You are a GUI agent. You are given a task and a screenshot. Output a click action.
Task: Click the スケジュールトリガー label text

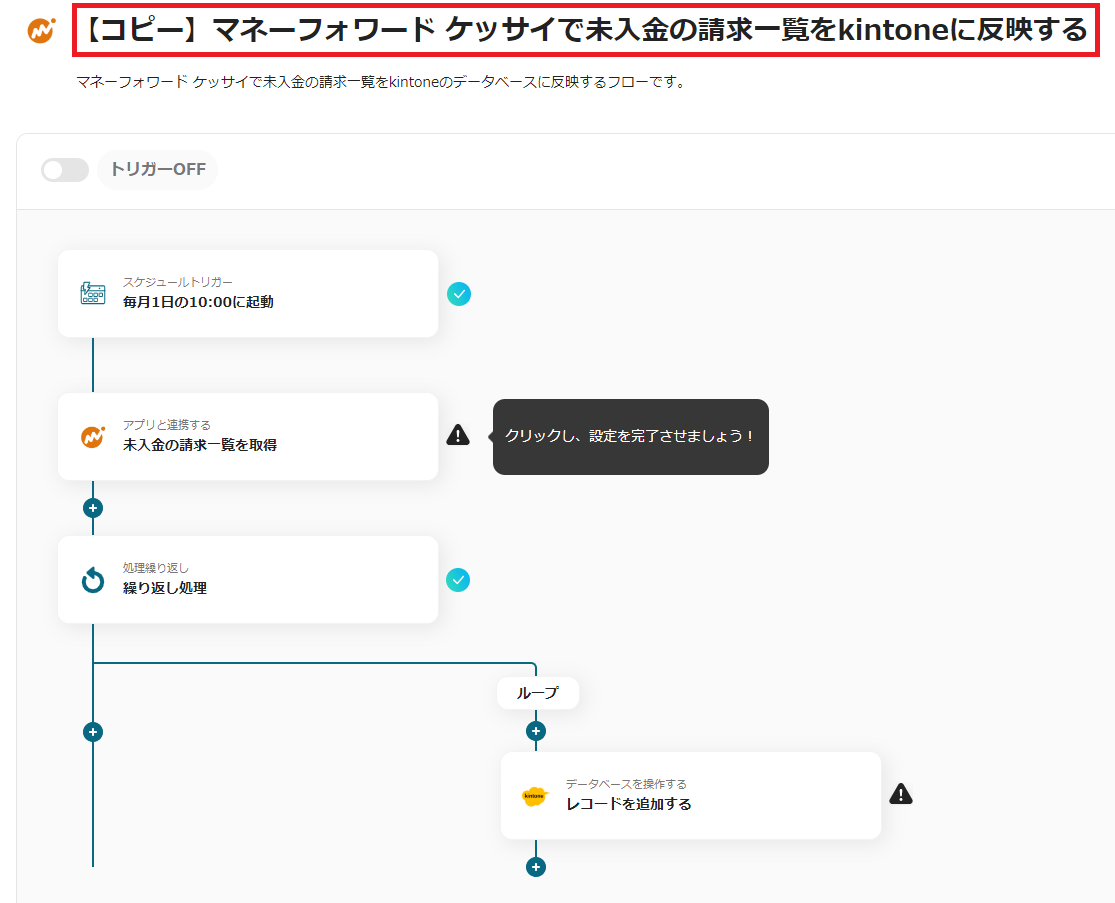pyautogui.click(x=178, y=282)
